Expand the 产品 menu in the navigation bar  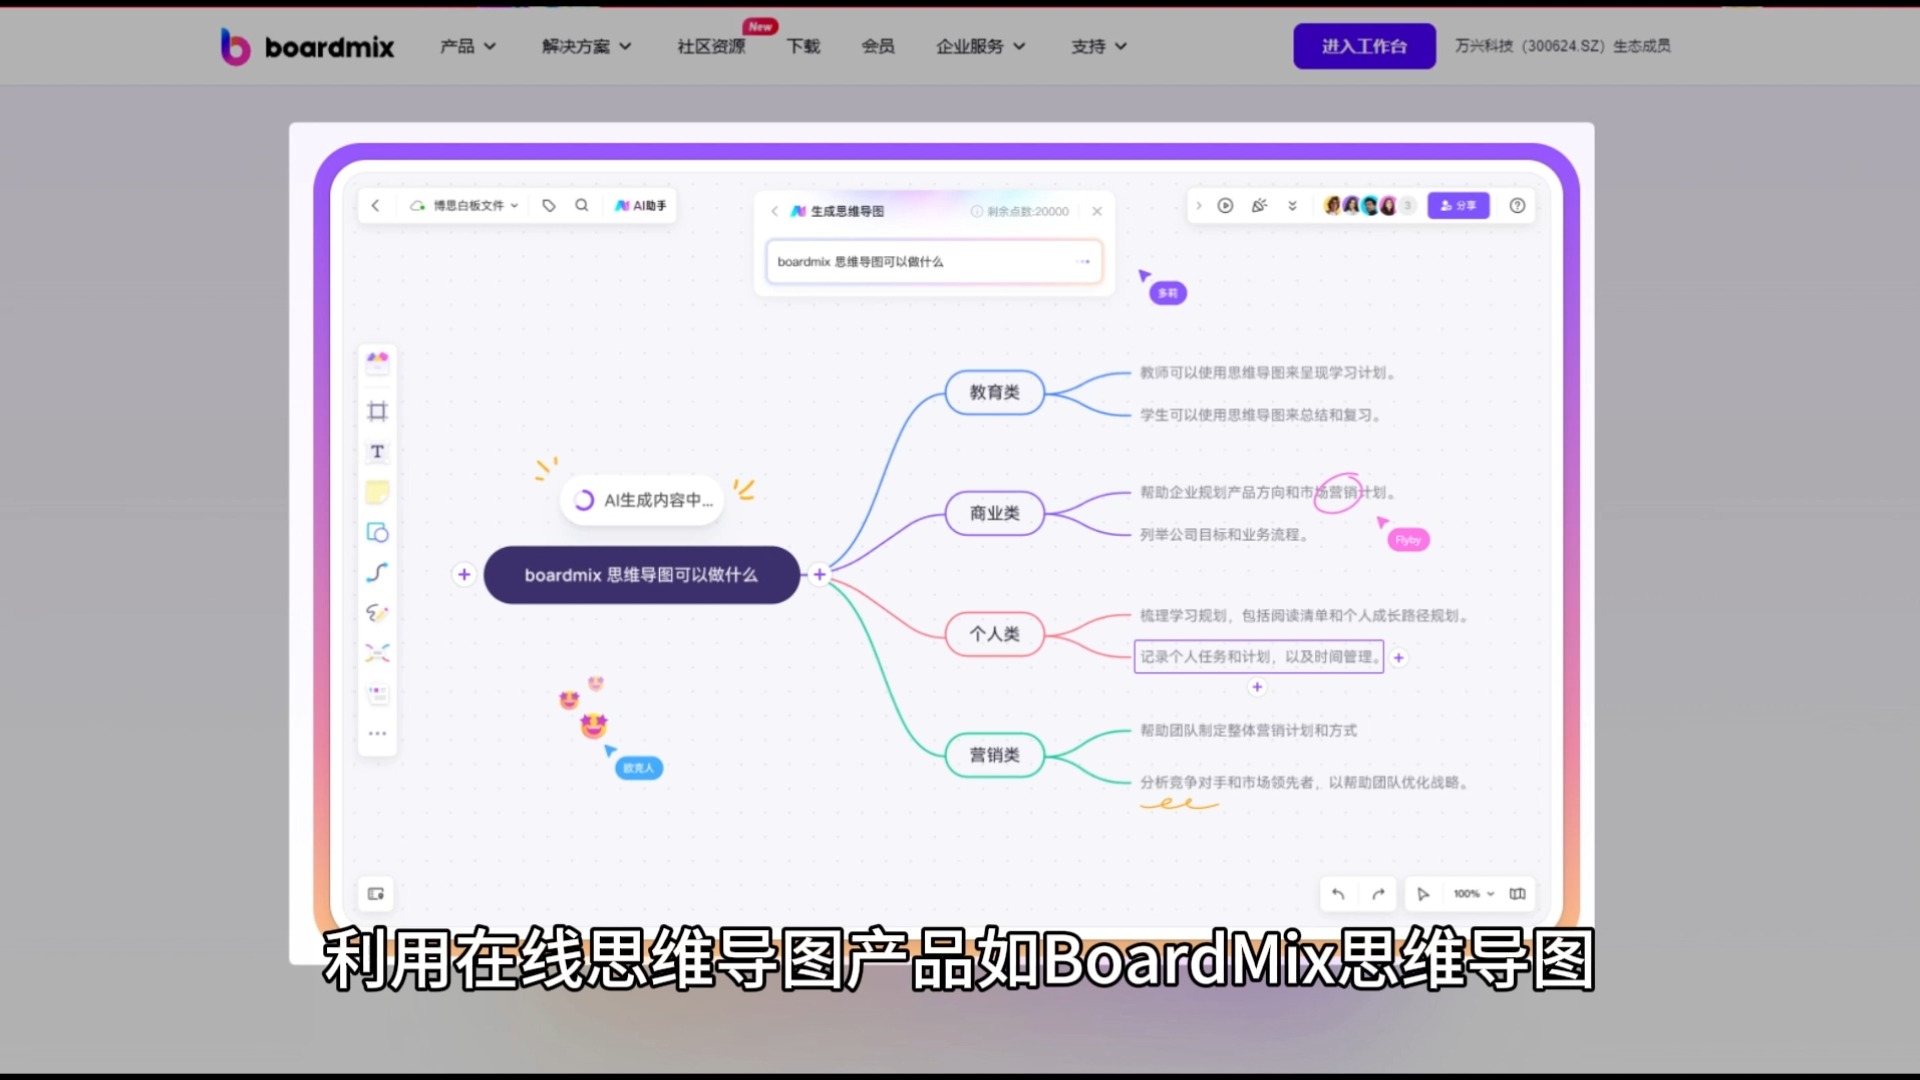pos(466,46)
